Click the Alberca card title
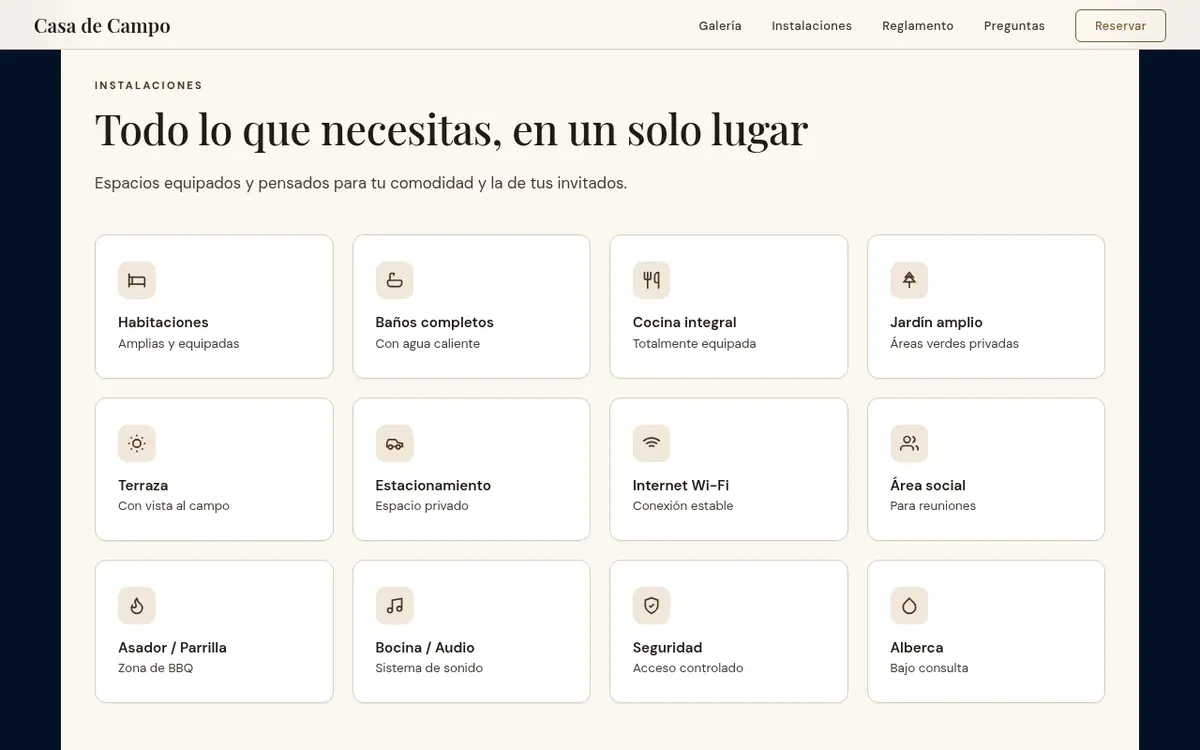 (917, 647)
